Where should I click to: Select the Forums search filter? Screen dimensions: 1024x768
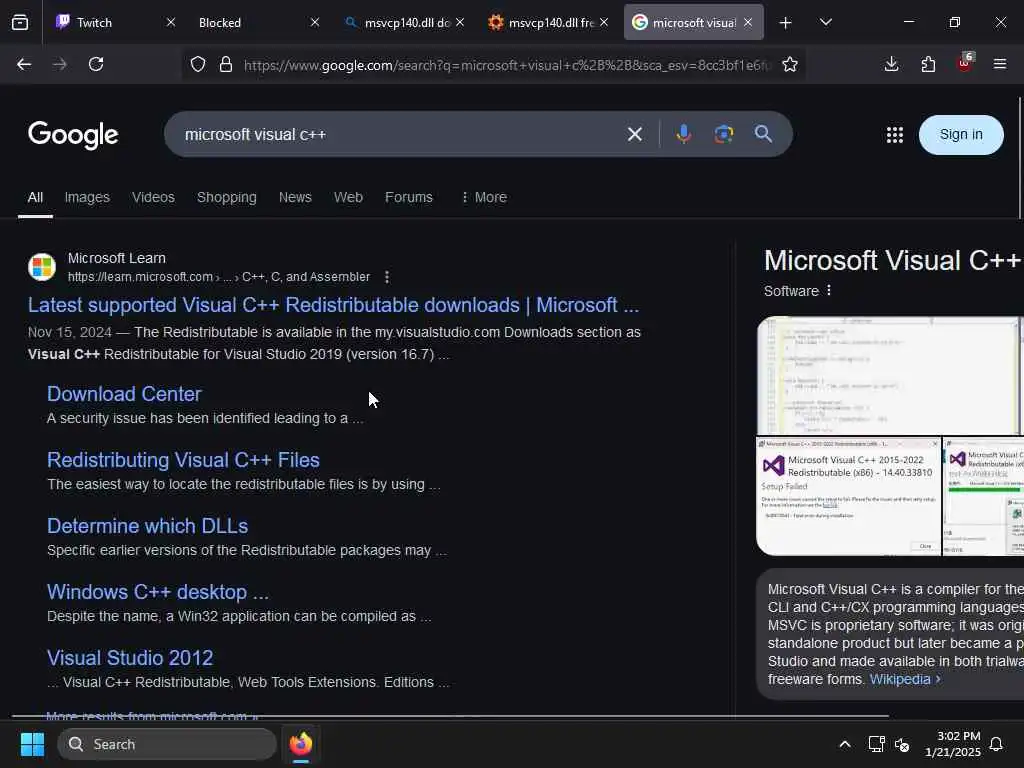(x=409, y=197)
